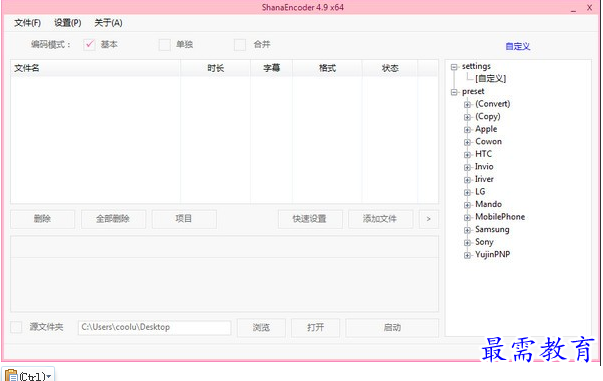Expand the Iriver preset node

point(467,180)
